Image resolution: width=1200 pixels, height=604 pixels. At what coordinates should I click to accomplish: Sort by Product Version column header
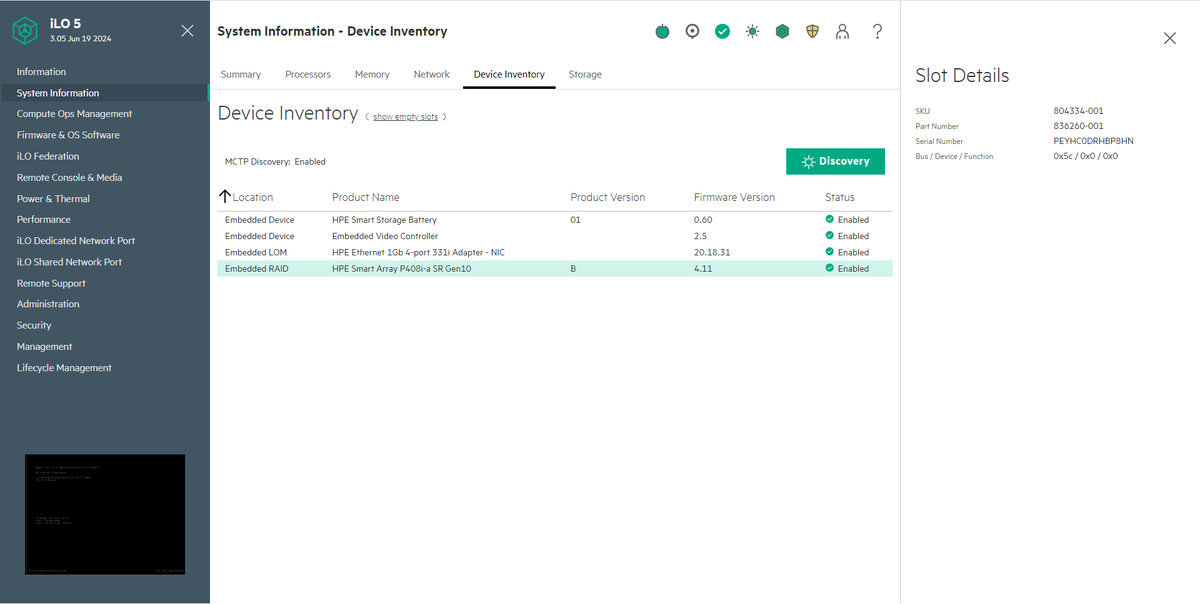point(608,197)
